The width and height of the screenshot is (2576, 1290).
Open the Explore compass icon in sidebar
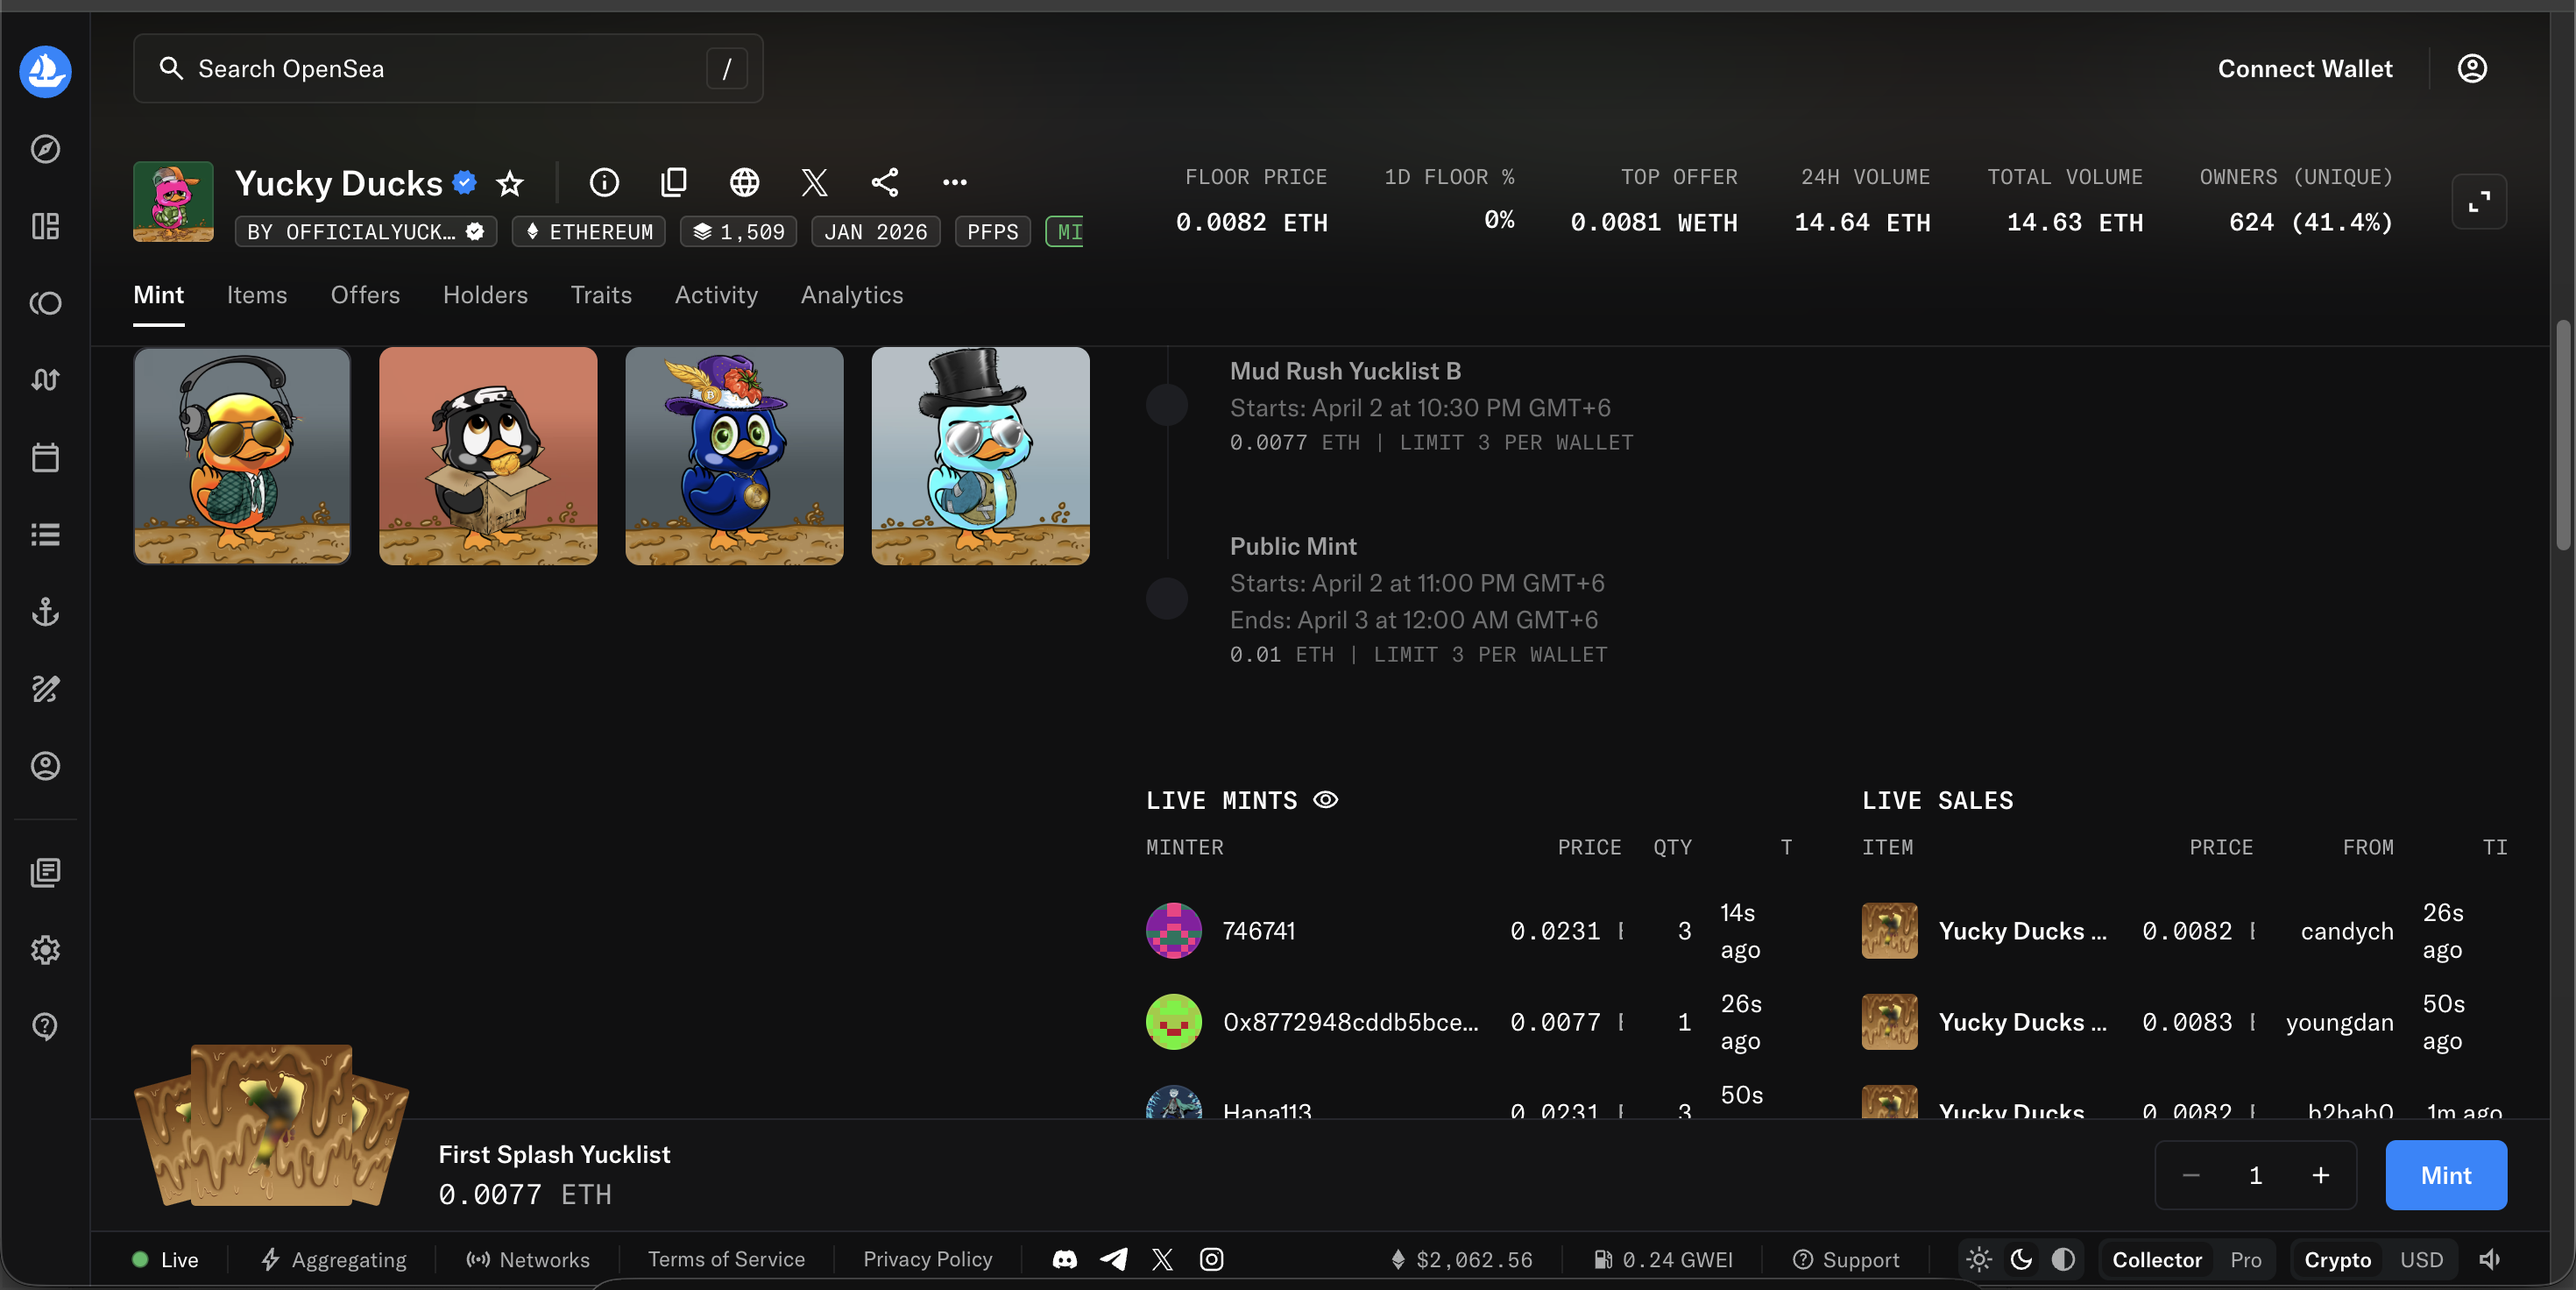pos(45,150)
